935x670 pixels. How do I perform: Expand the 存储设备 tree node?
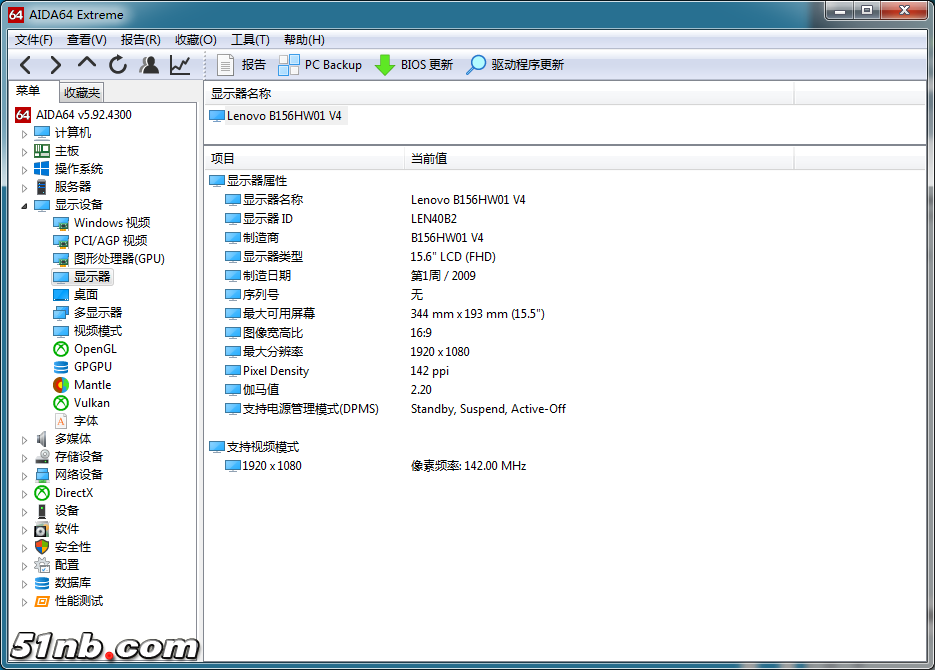point(25,457)
